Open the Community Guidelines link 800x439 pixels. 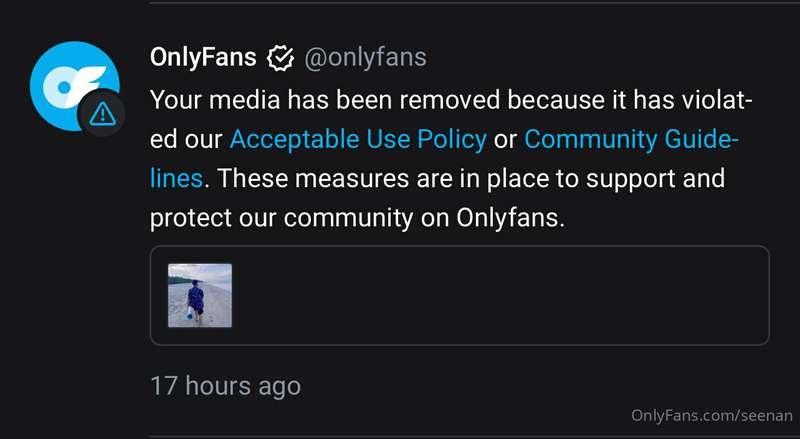[x=631, y=139]
